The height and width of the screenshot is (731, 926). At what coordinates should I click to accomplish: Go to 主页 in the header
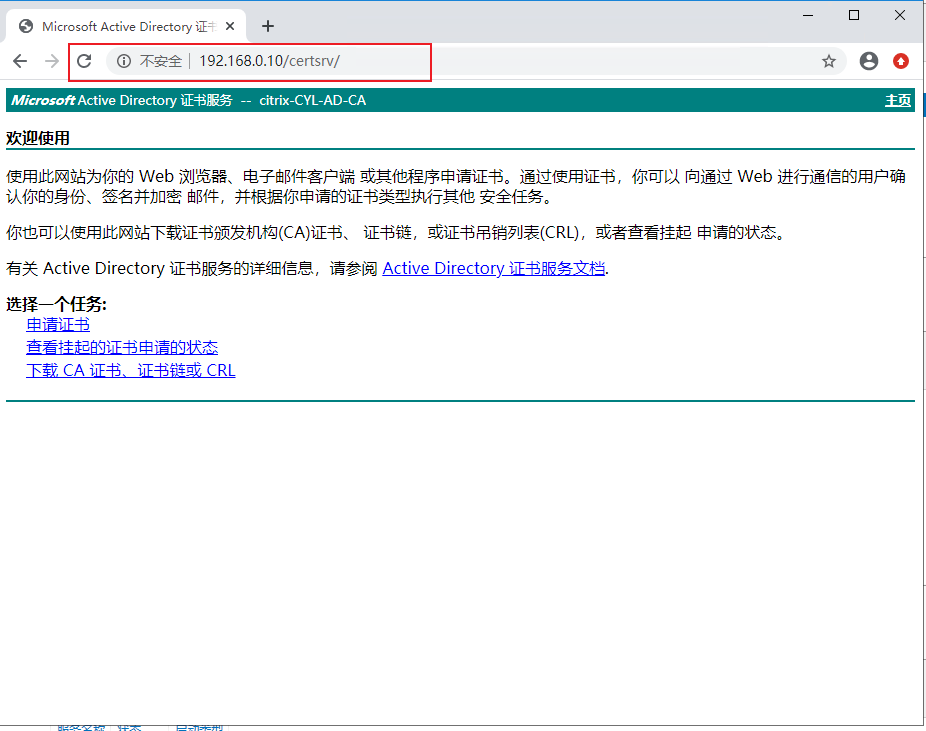(x=897, y=100)
